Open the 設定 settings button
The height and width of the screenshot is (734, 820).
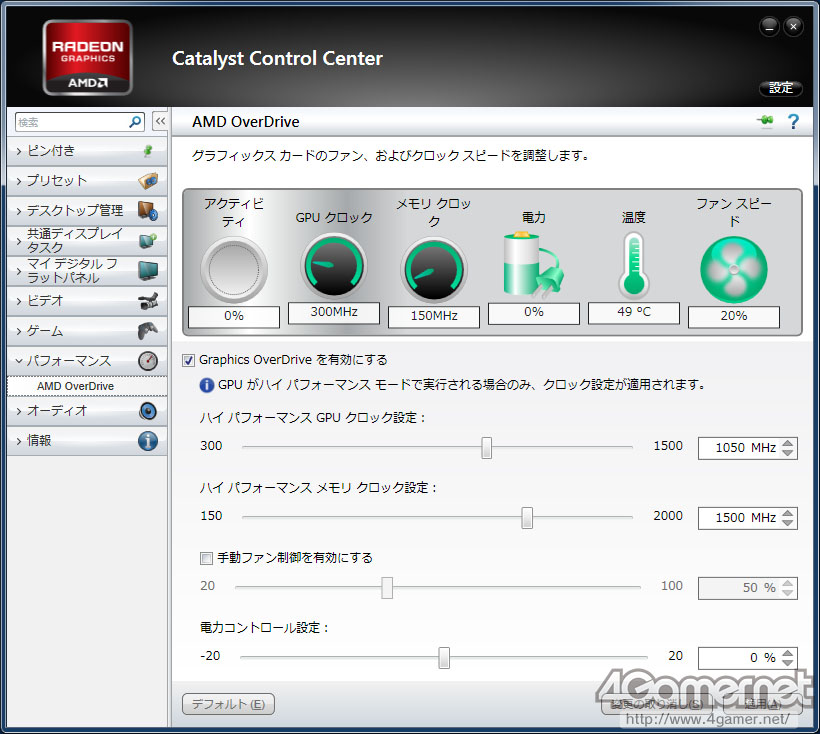click(x=780, y=88)
